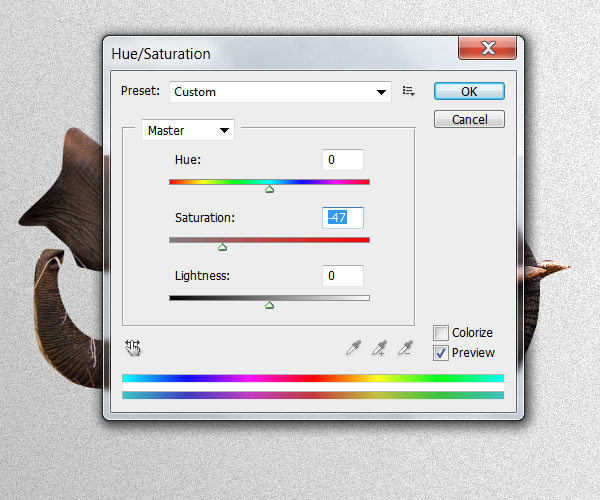Viewport: 600px width, 500px height.
Task: Click the Hue value field
Action: click(x=343, y=160)
